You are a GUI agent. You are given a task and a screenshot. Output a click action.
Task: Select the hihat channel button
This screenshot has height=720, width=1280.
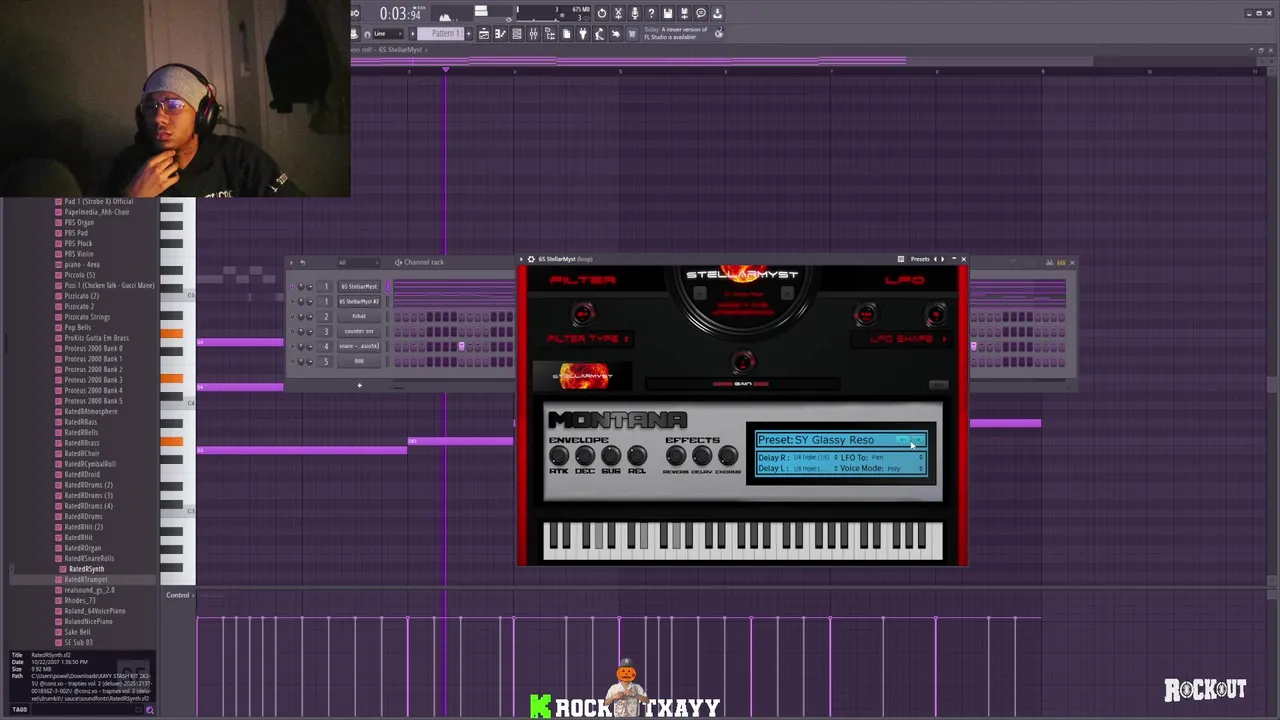tap(359, 316)
